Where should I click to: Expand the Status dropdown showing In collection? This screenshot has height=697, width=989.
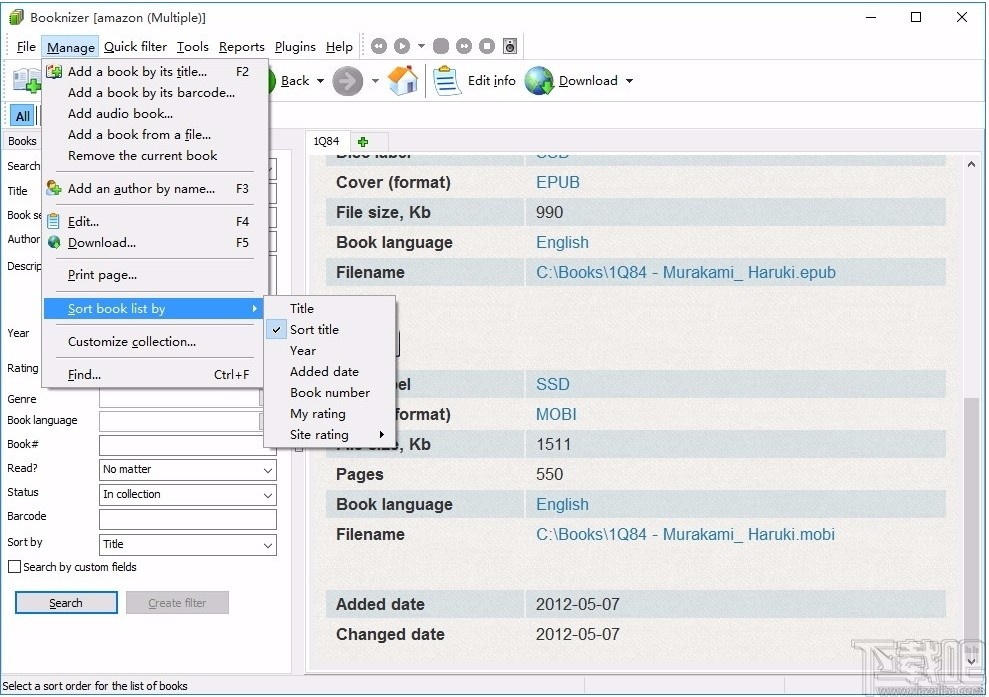click(x=187, y=495)
